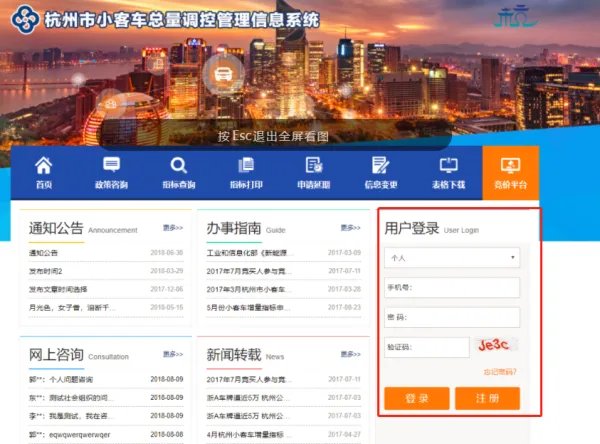Click the green Hangzhou logo at top right
Screen dimensions: 600x444
coord(514,16)
